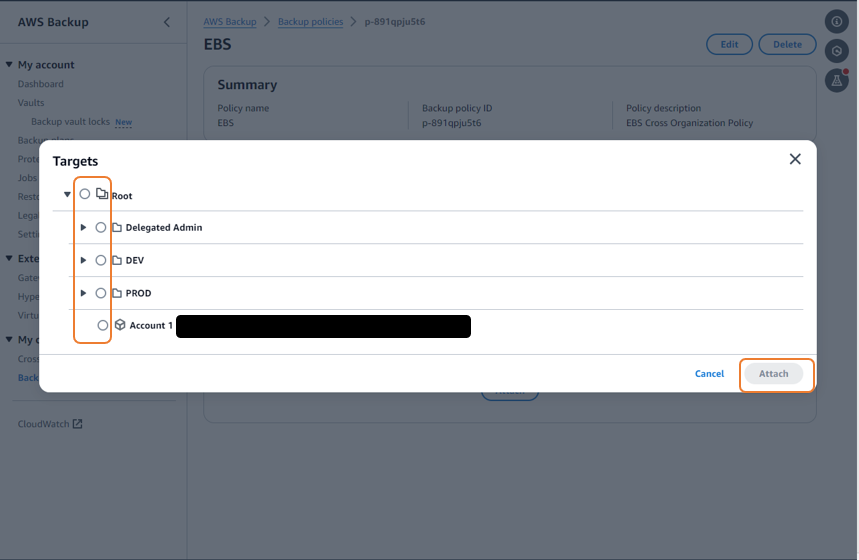This screenshot has width=859, height=560.
Task: Click the Delegated Admin folder icon
Action: point(117,227)
